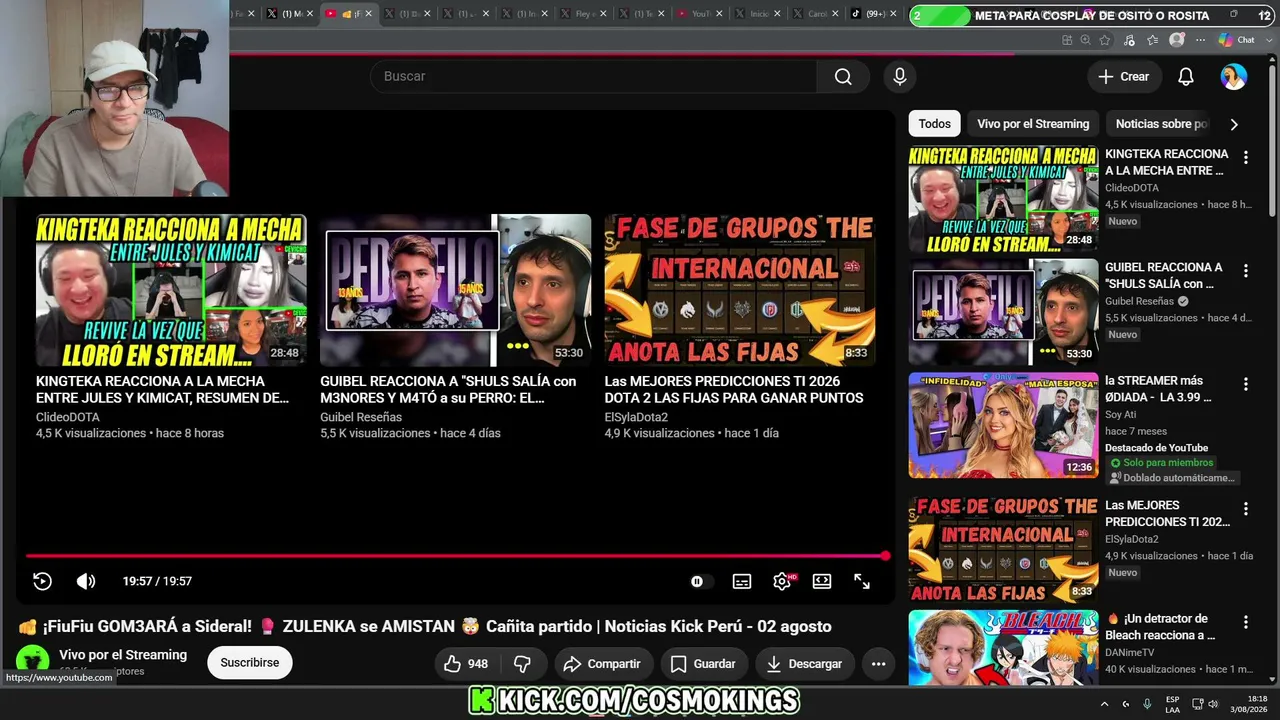Open the Bleach detractor video thumbnail
The image size is (1280, 720).
[x=1003, y=648]
